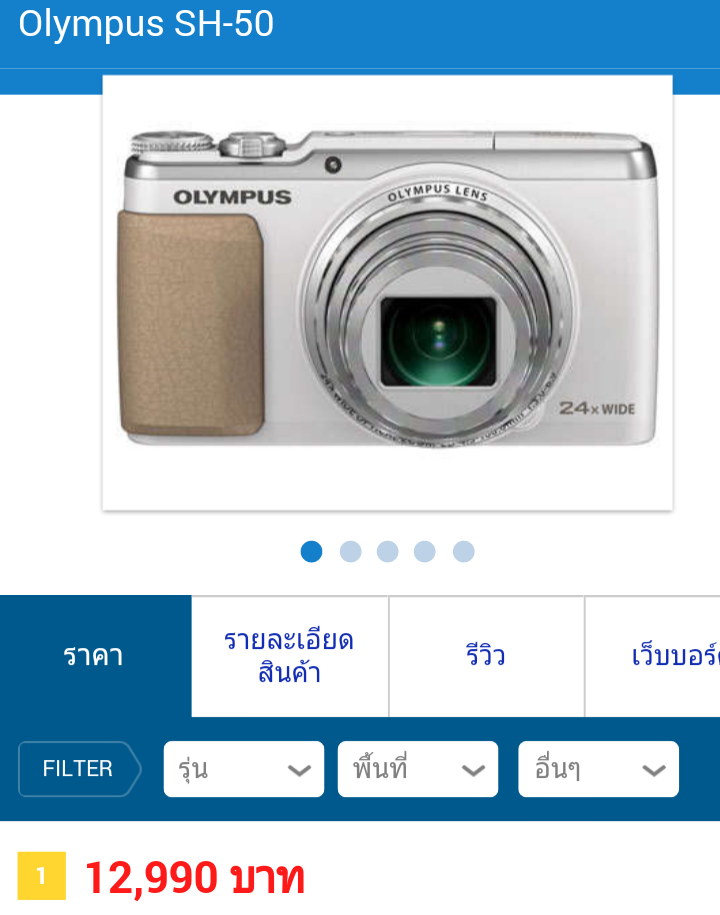Screen dimensions: 720x915
Task: Open the พื้นที่ area dropdown
Action: [x=418, y=769]
